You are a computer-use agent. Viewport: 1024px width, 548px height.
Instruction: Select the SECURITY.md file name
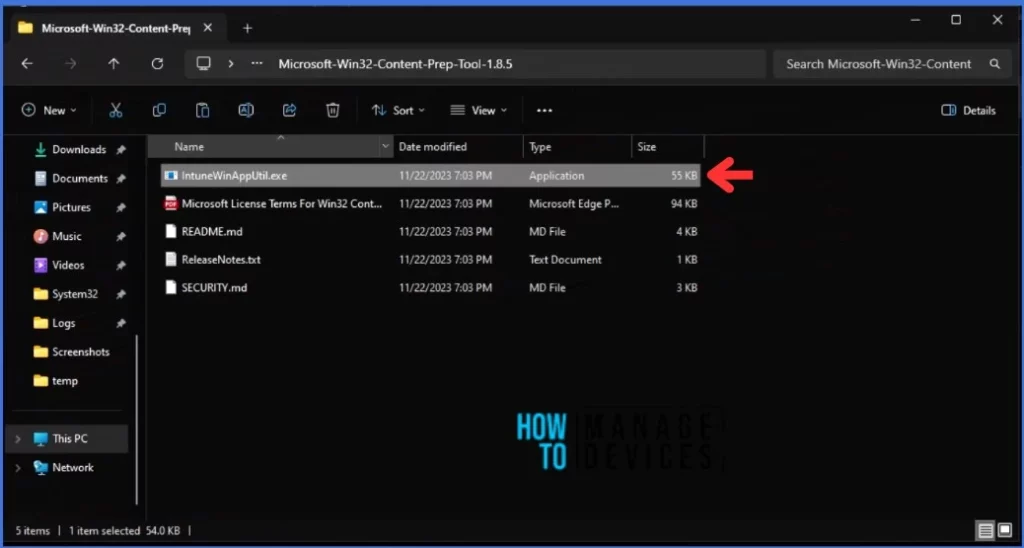coord(214,287)
